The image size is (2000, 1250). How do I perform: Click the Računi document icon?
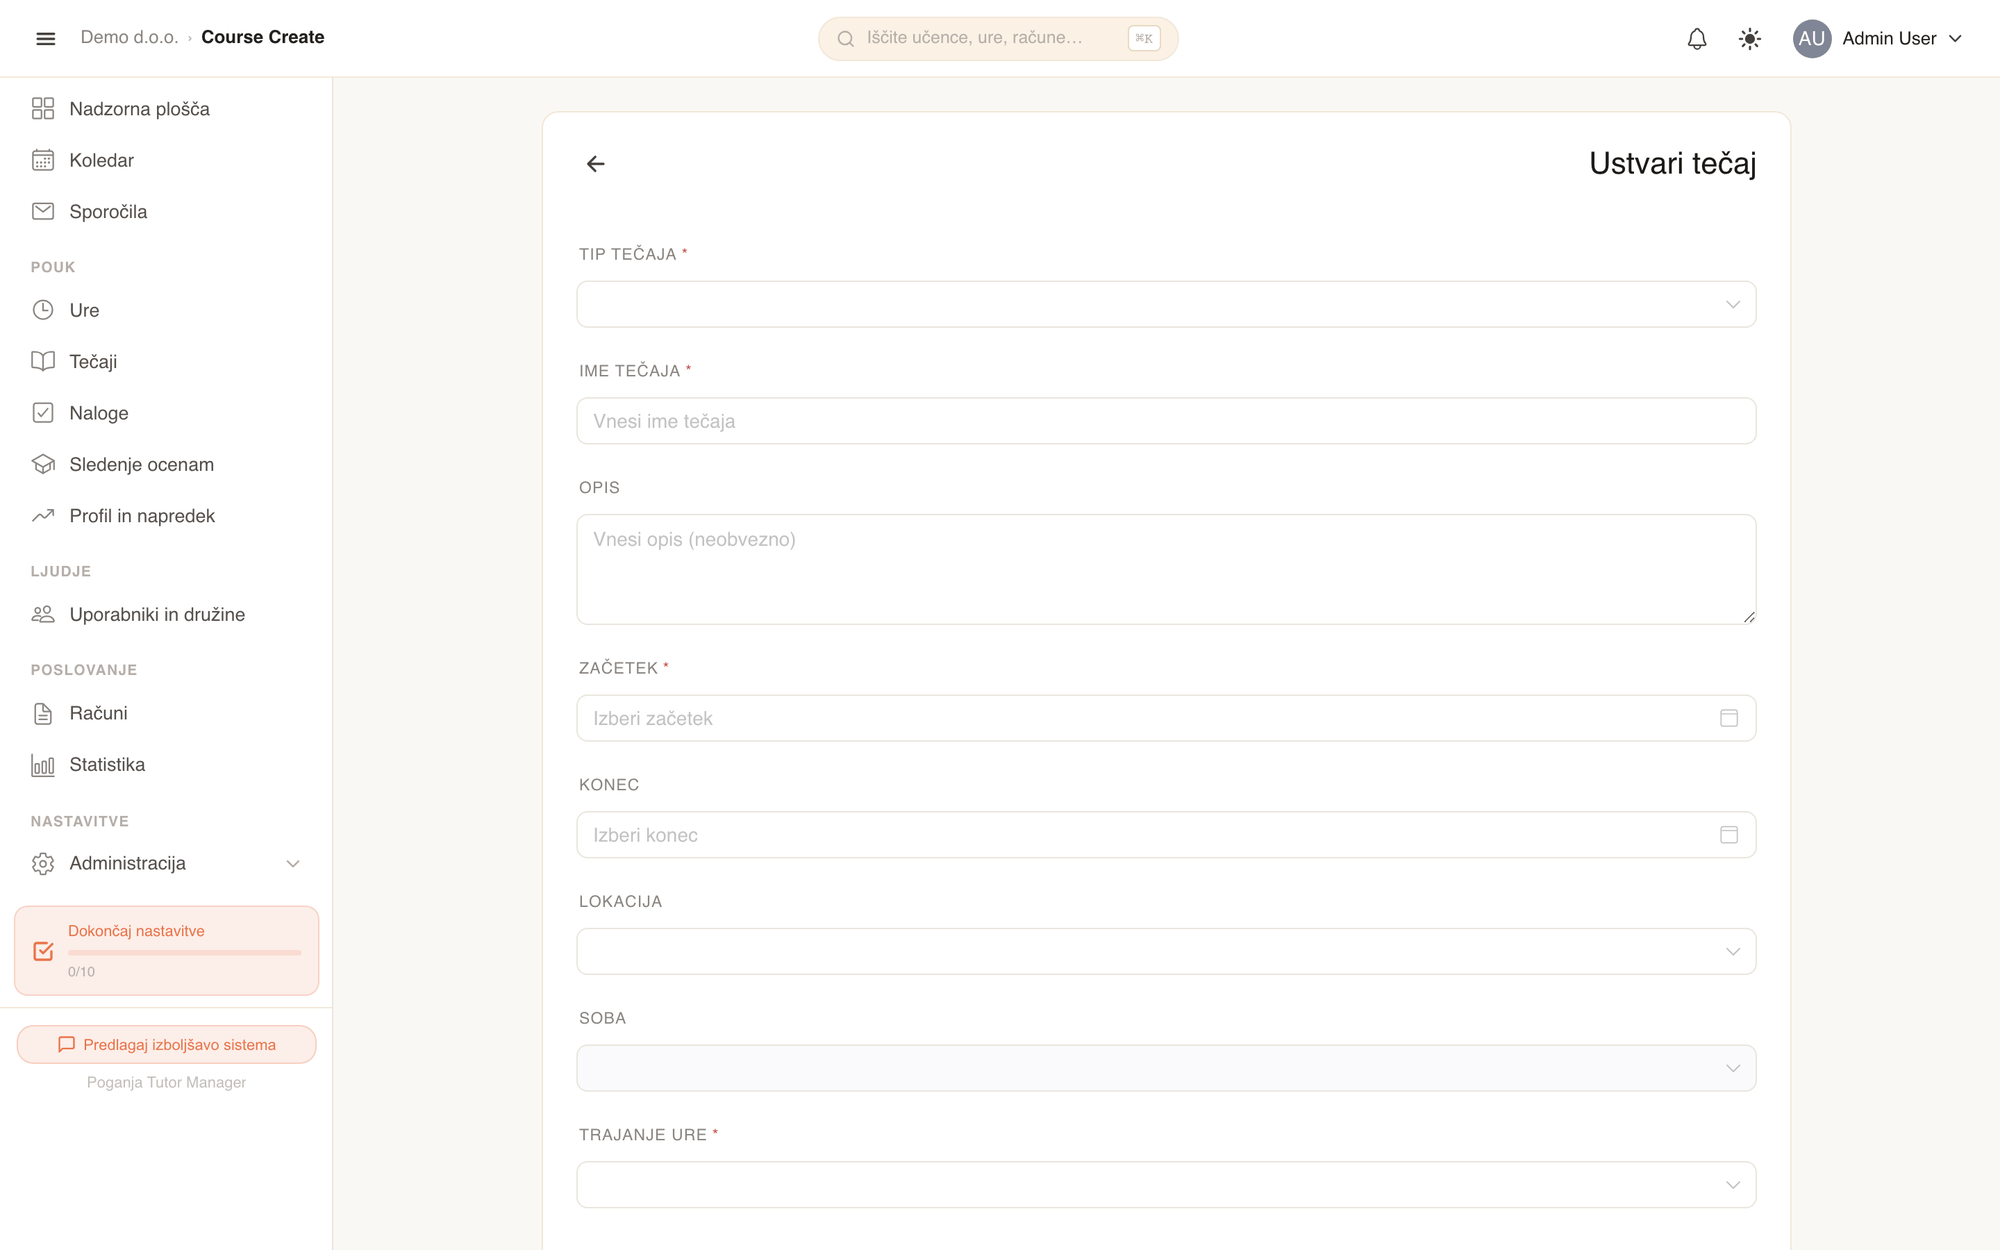[x=43, y=713]
